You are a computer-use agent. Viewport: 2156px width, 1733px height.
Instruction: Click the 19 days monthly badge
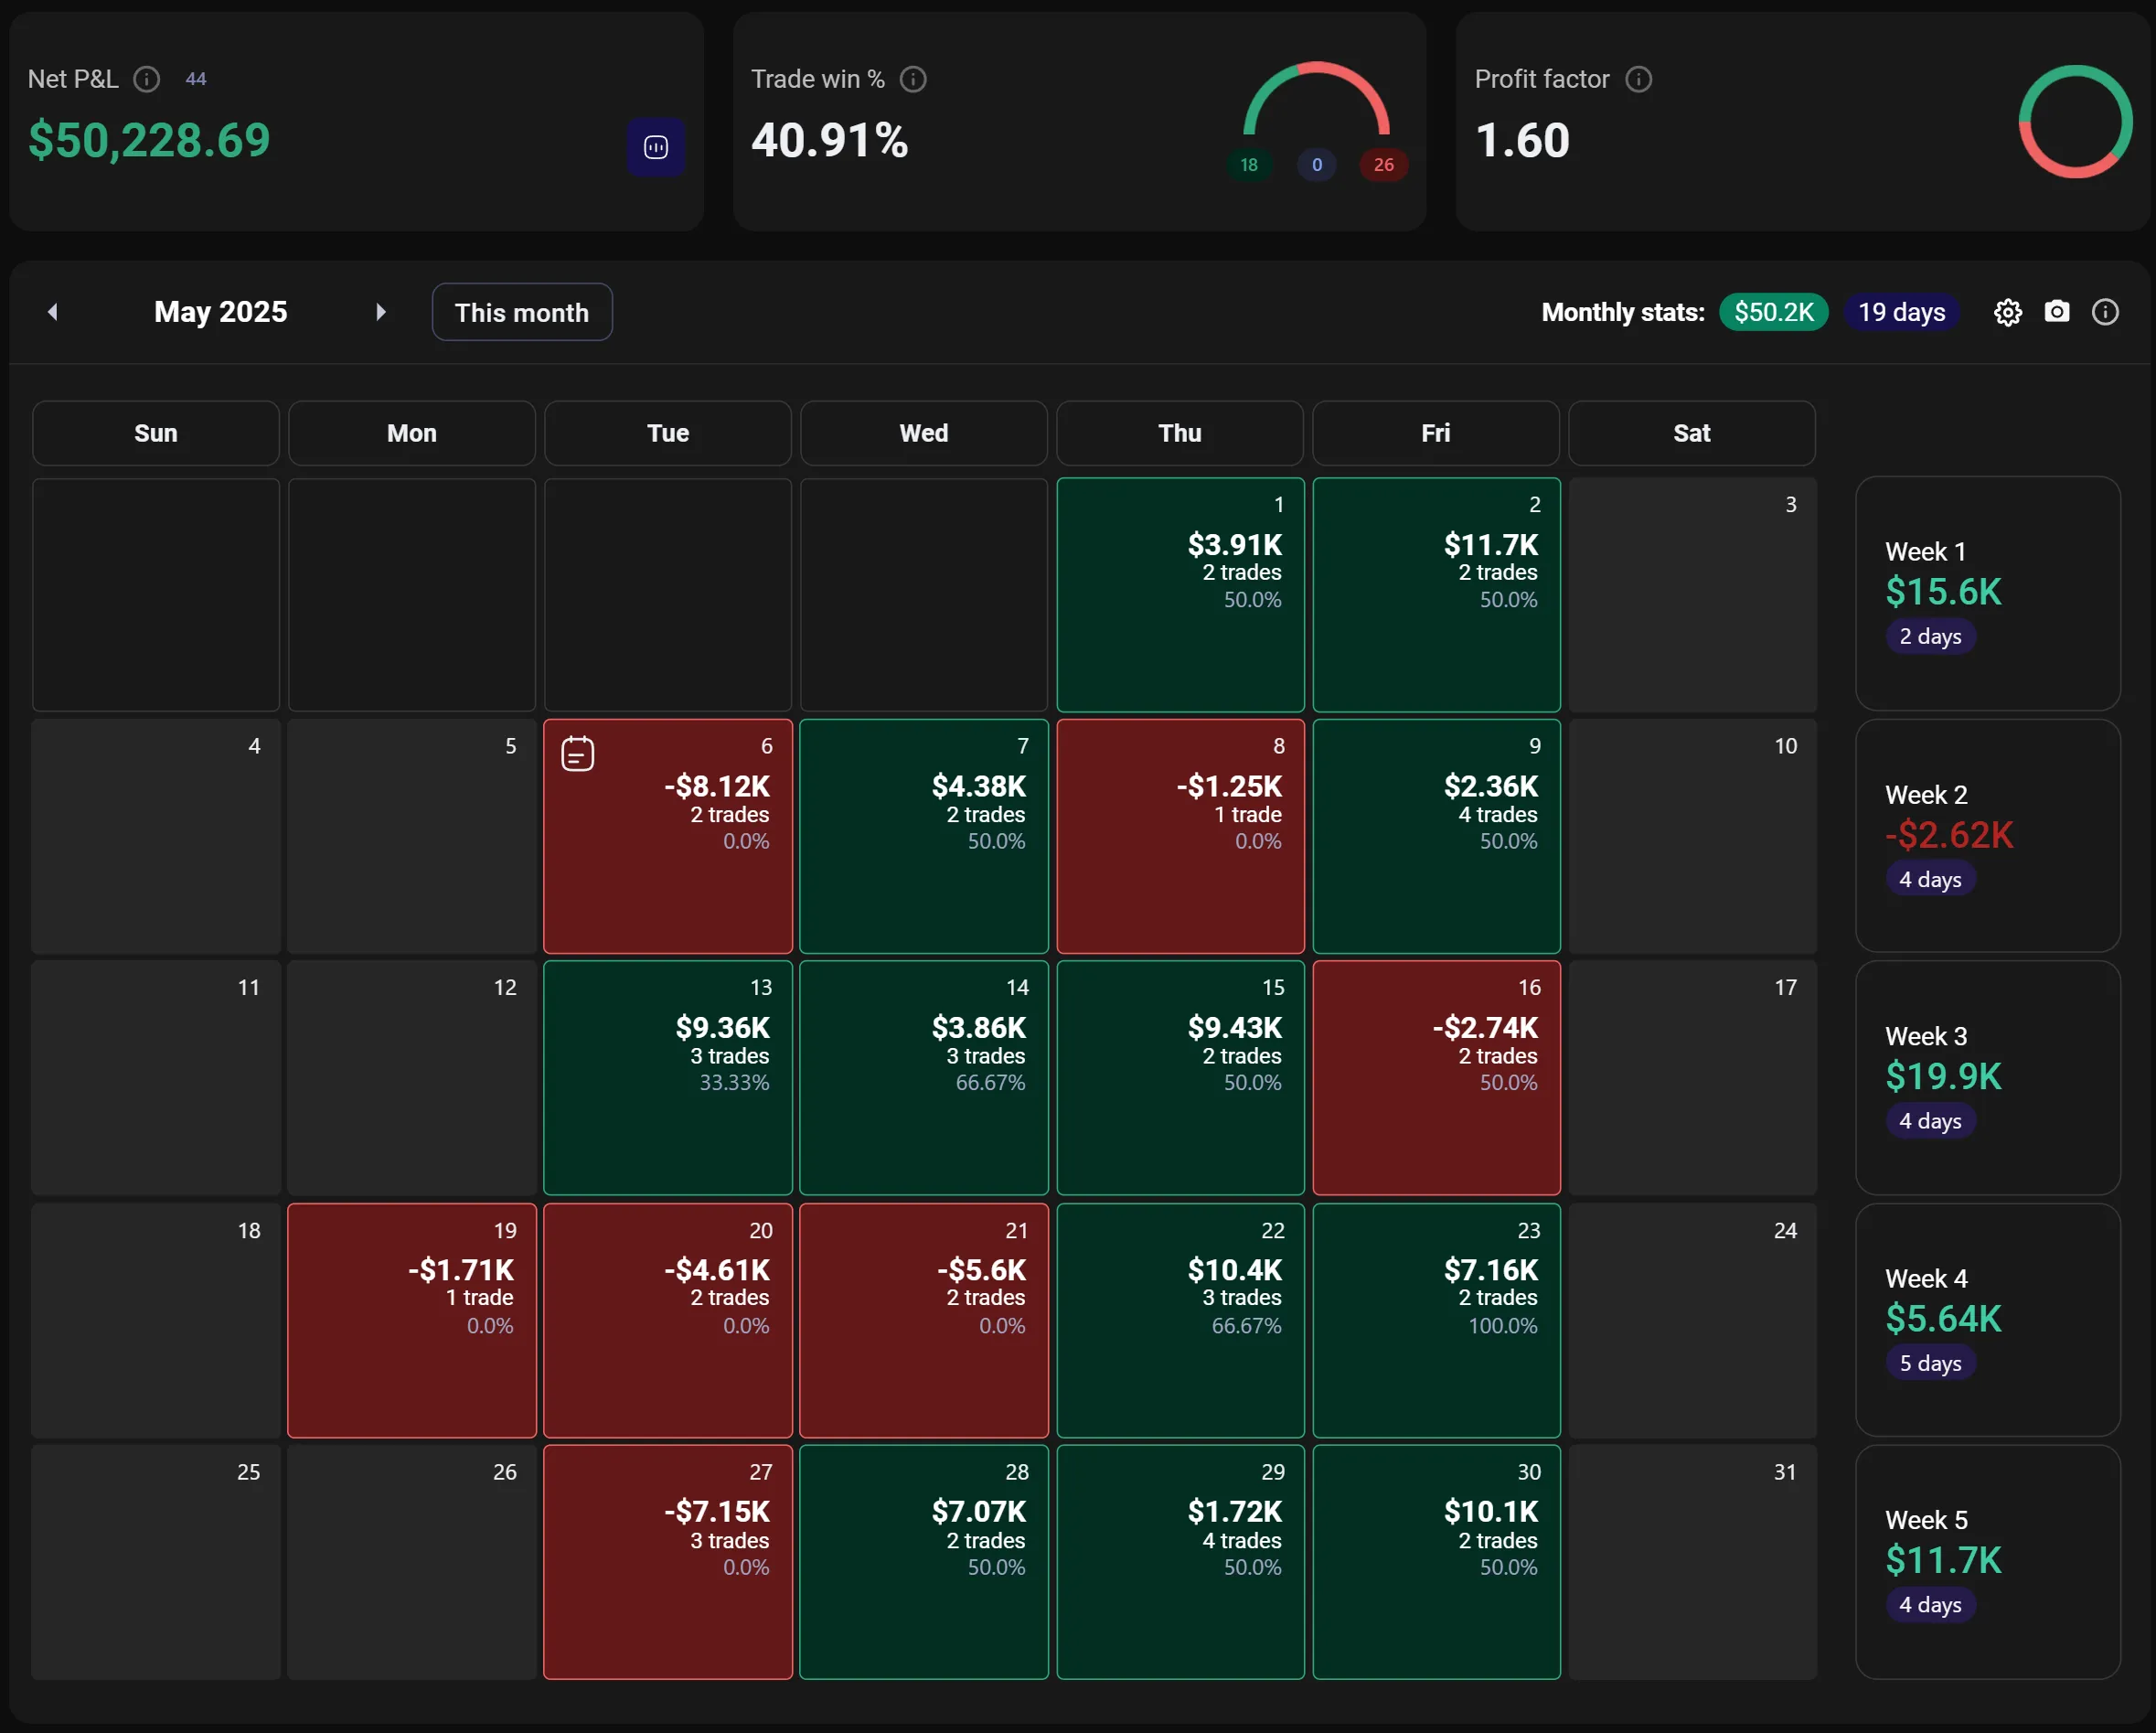tap(1901, 313)
